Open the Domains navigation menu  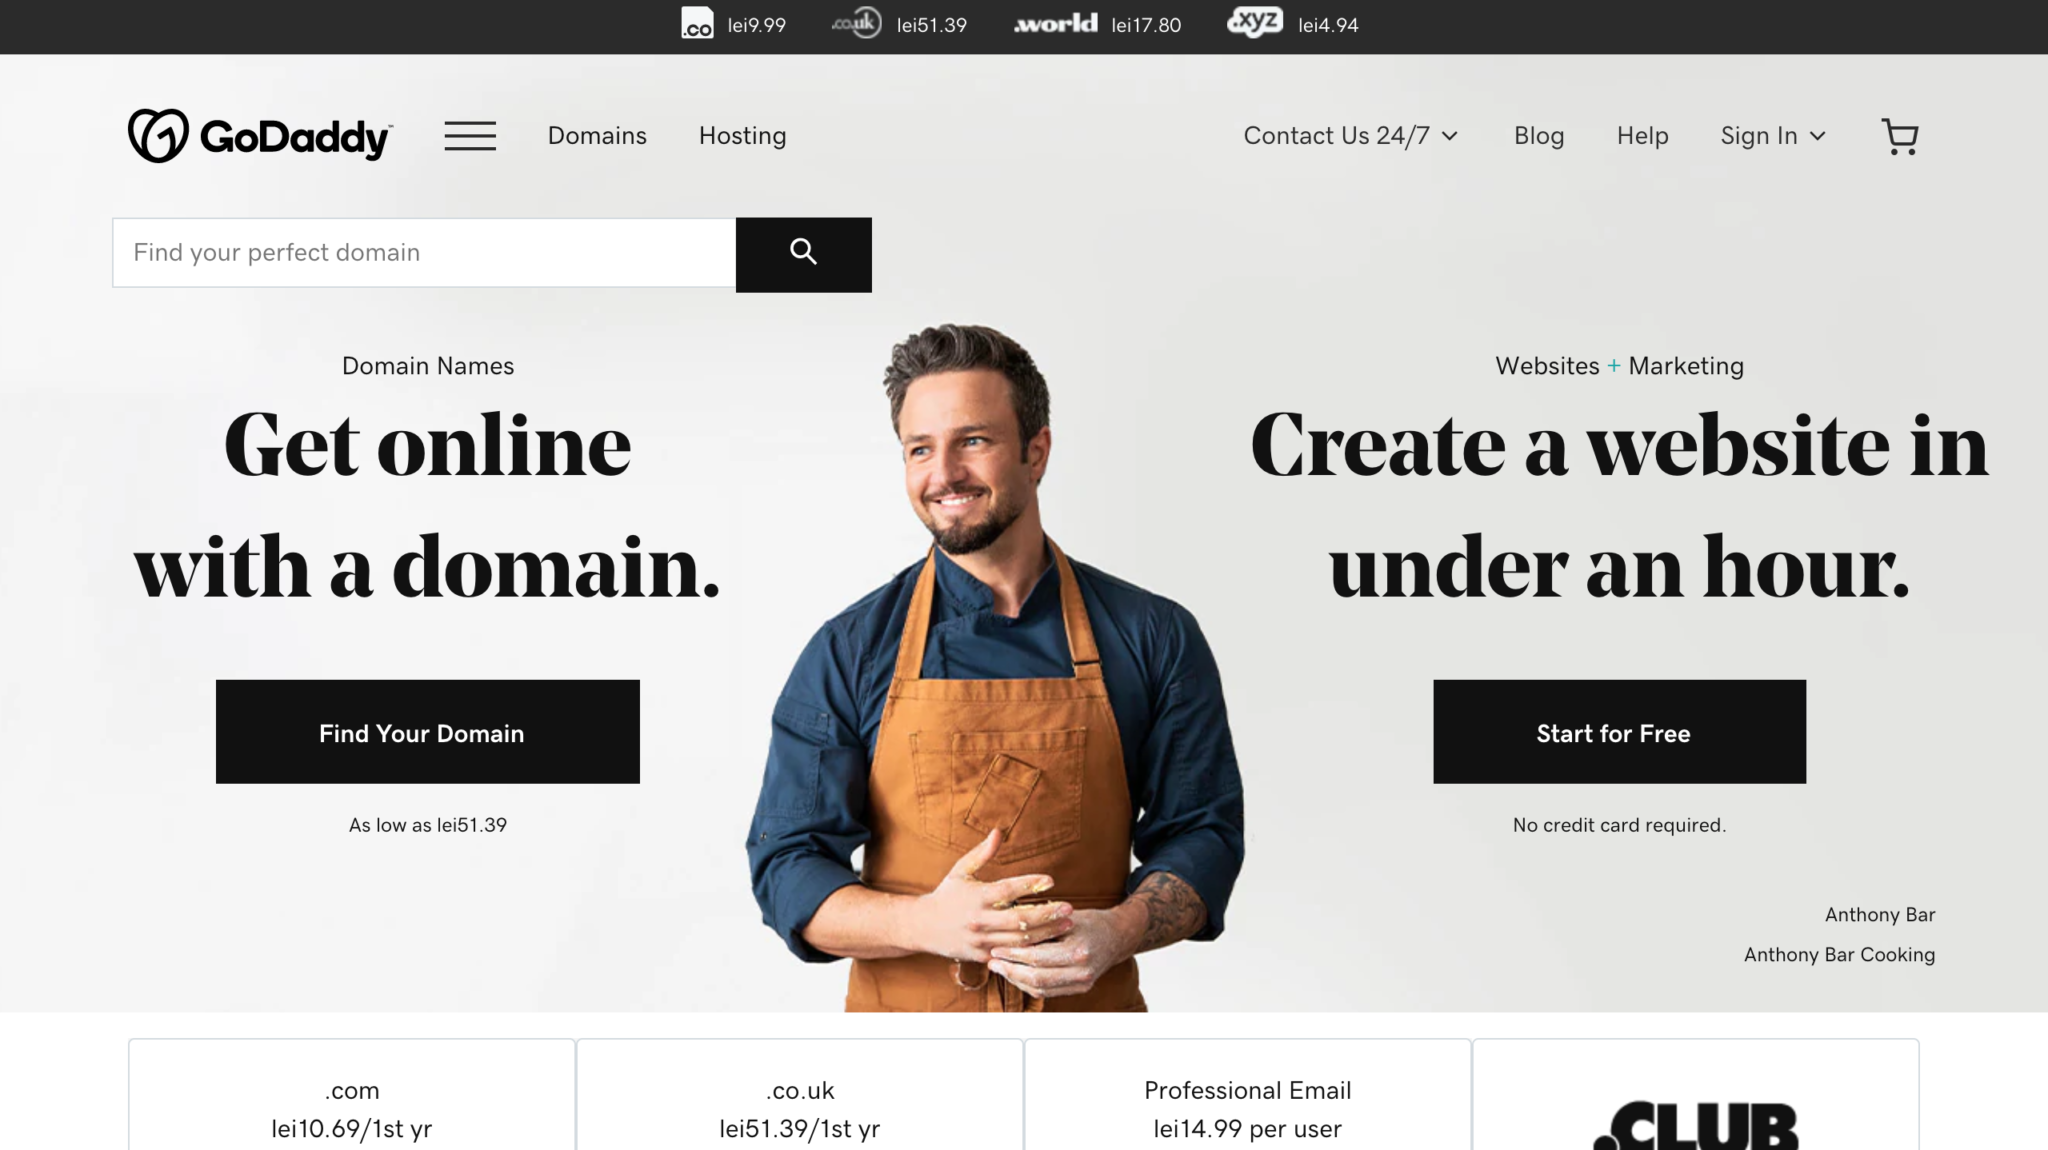click(596, 135)
